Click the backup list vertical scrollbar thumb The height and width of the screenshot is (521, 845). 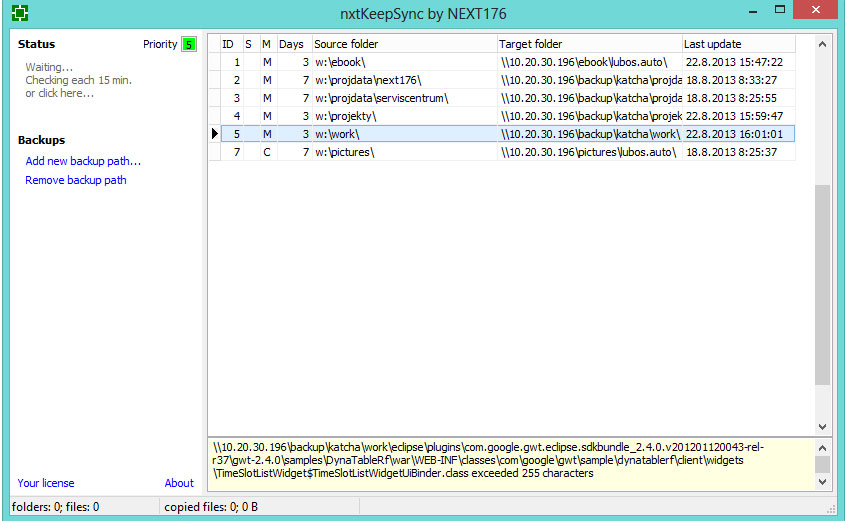[822, 285]
